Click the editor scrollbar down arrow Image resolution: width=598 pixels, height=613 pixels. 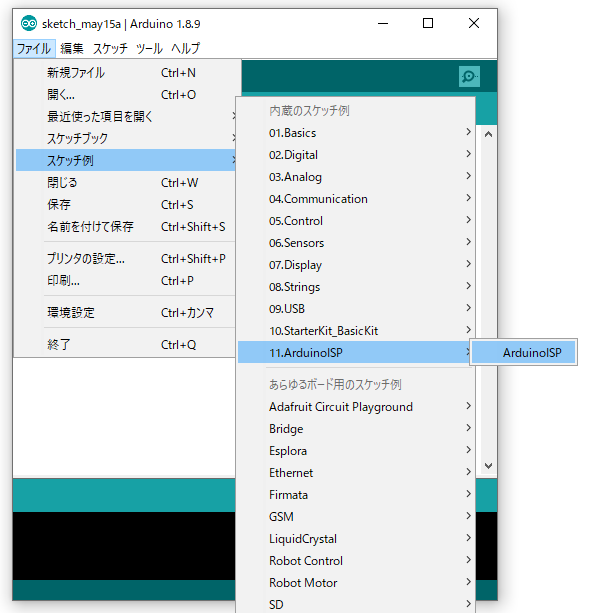click(488, 466)
